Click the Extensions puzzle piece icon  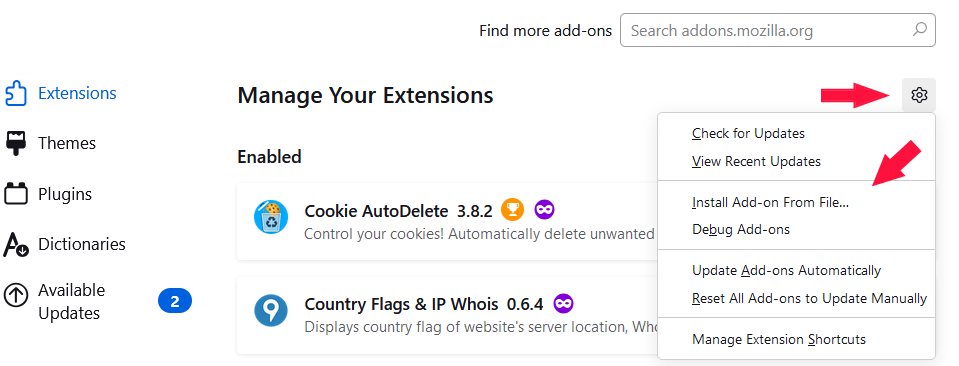point(15,94)
